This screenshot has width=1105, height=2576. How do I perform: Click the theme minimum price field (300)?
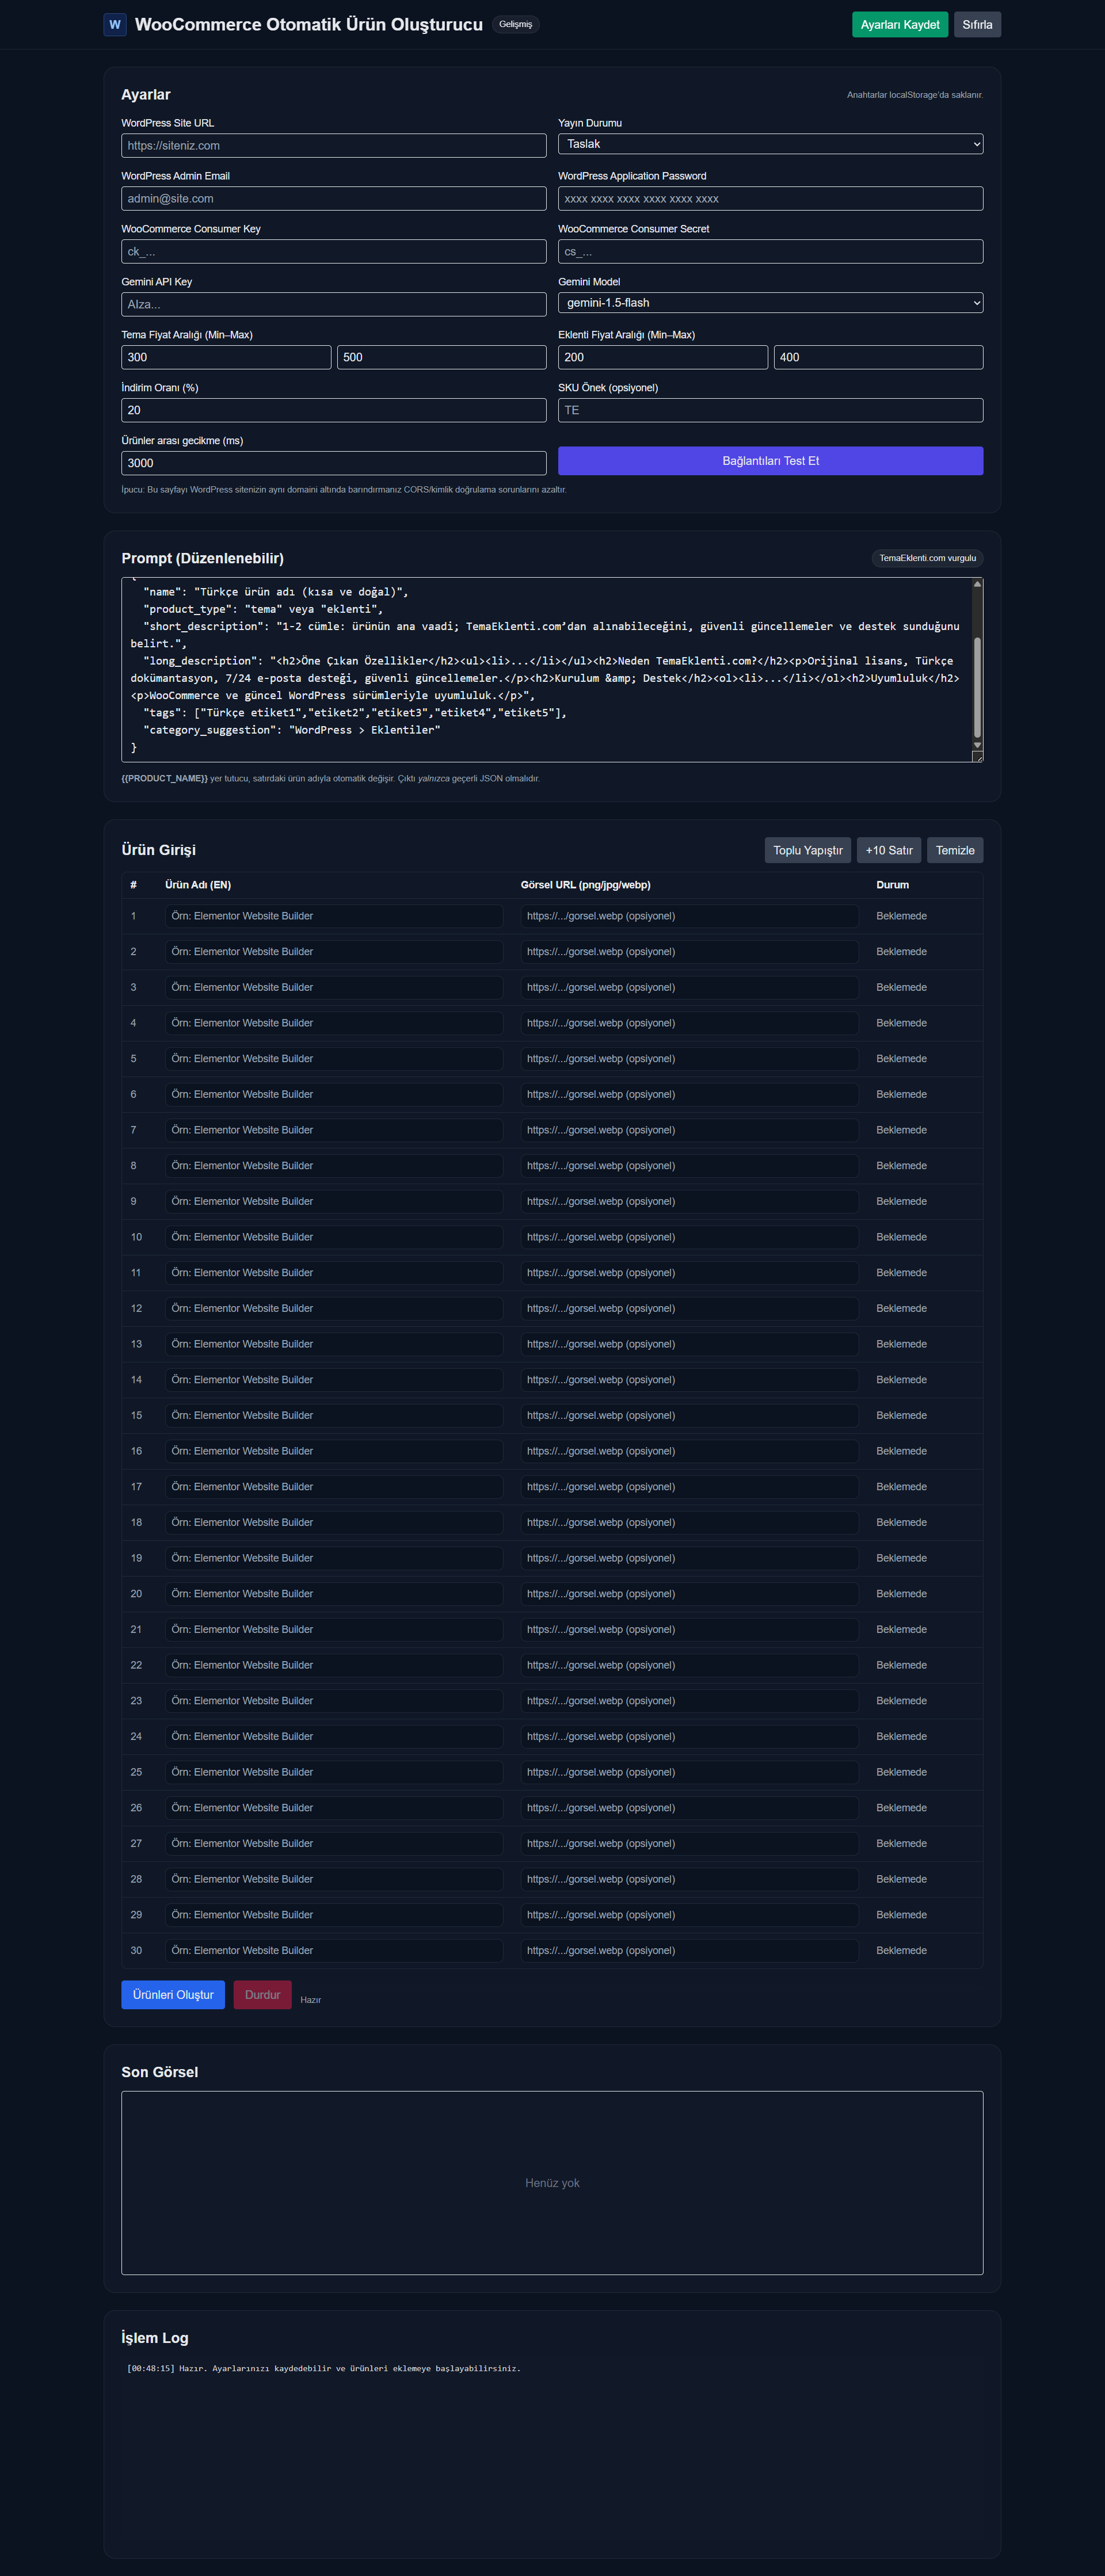coord(226,358)
